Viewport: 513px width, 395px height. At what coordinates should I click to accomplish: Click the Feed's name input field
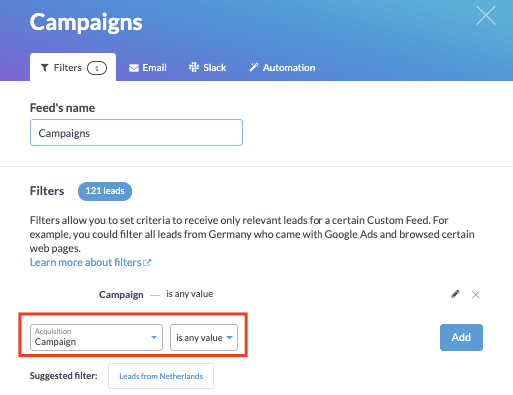click(x=136, y=133)
